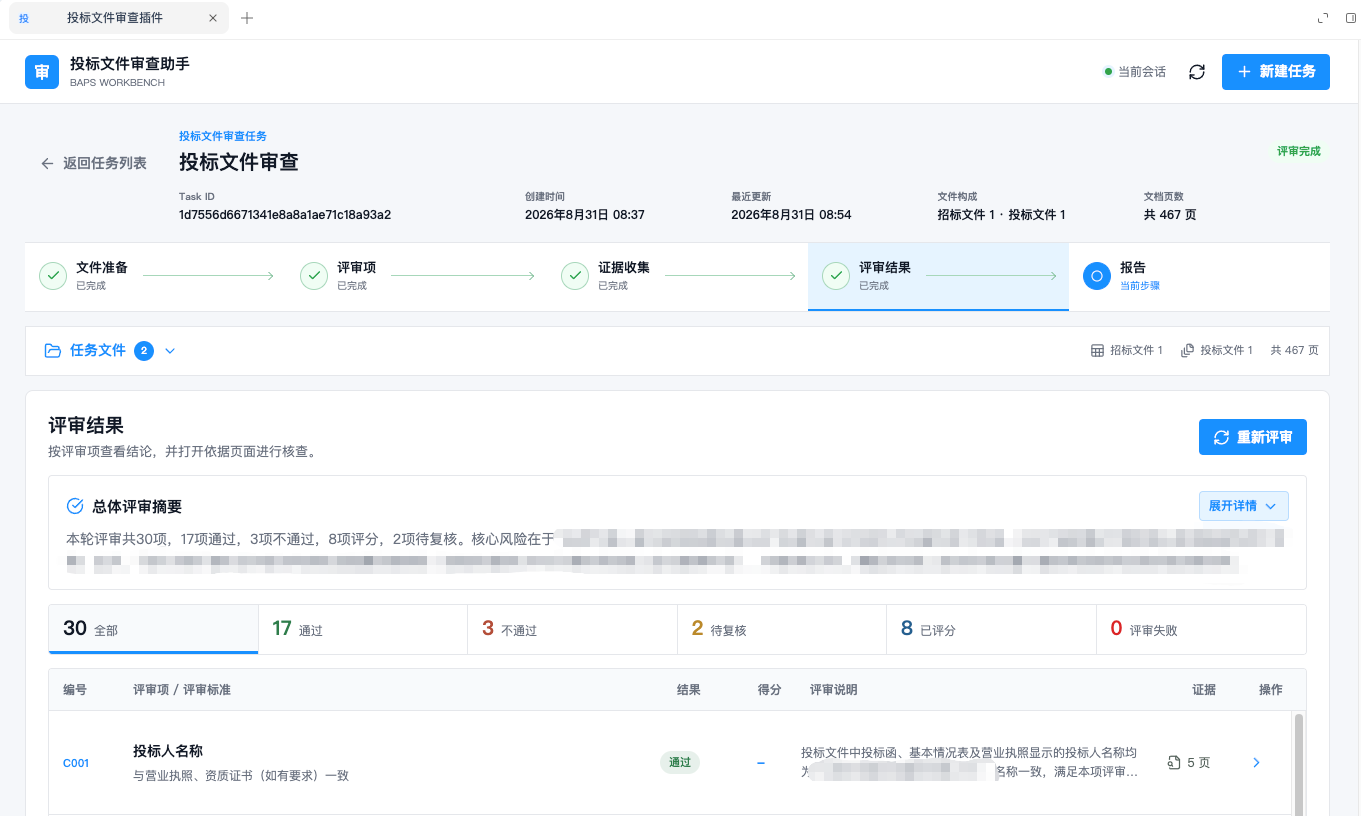This screenshot has width=1361, height=816.
Task: Click the 证据收集 checkmark circle icon
Action: coord(575,276)
